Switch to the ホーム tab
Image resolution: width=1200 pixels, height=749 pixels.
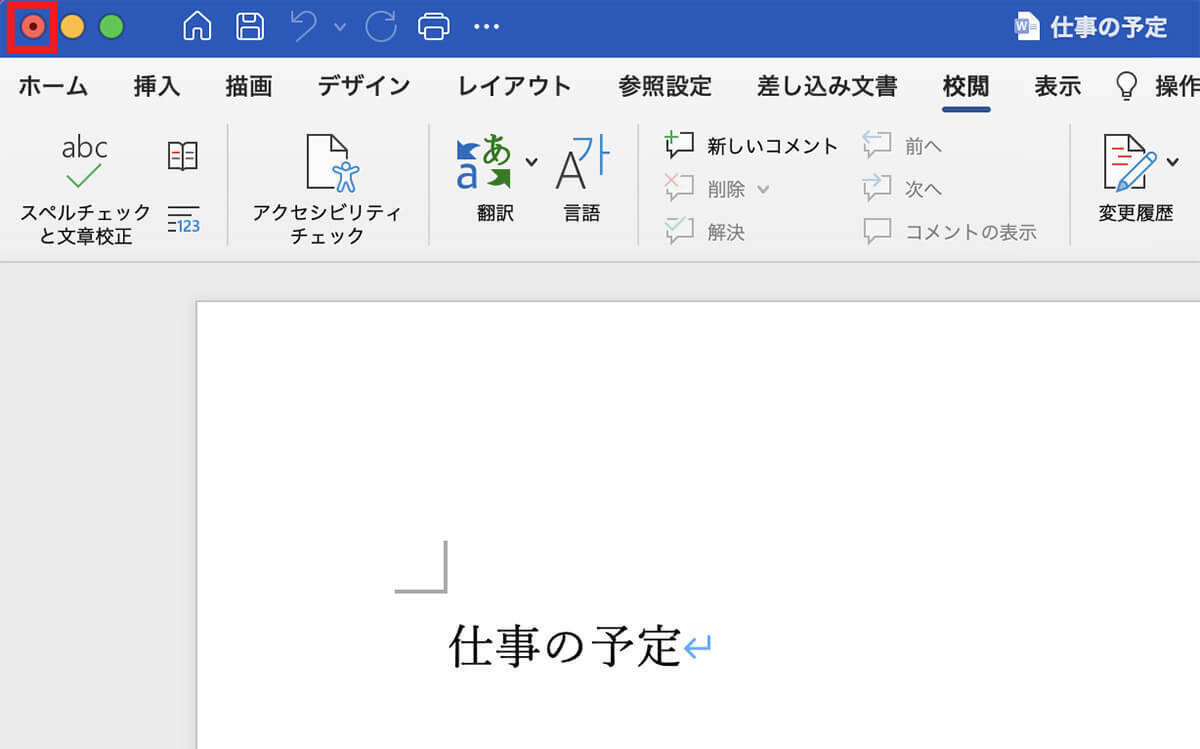pos(53,87)
